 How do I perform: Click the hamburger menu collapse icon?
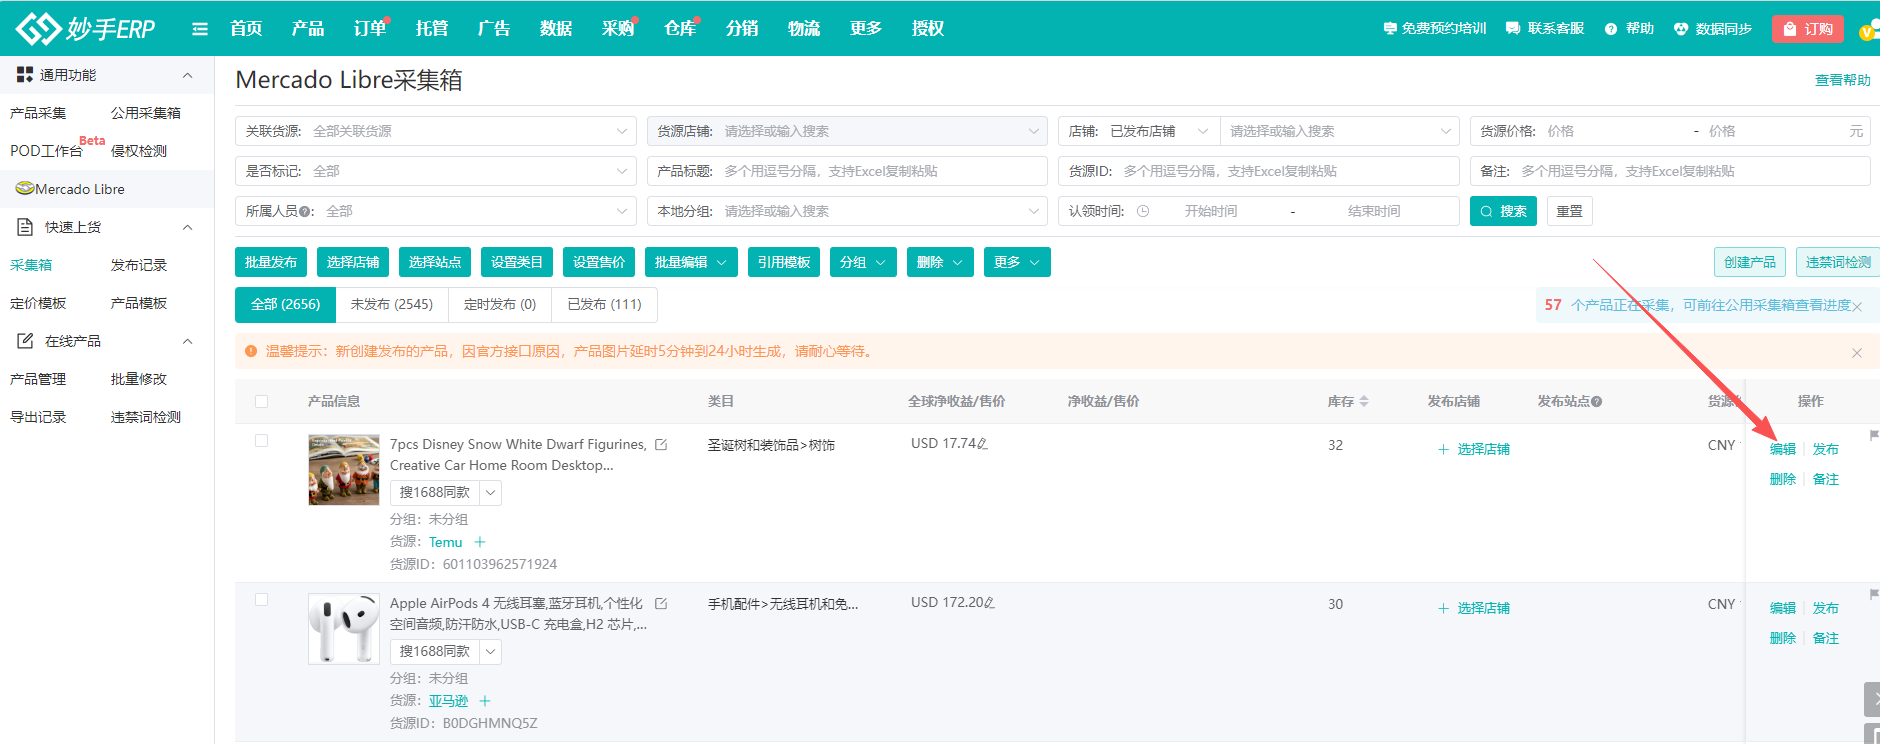pos(200,29)
